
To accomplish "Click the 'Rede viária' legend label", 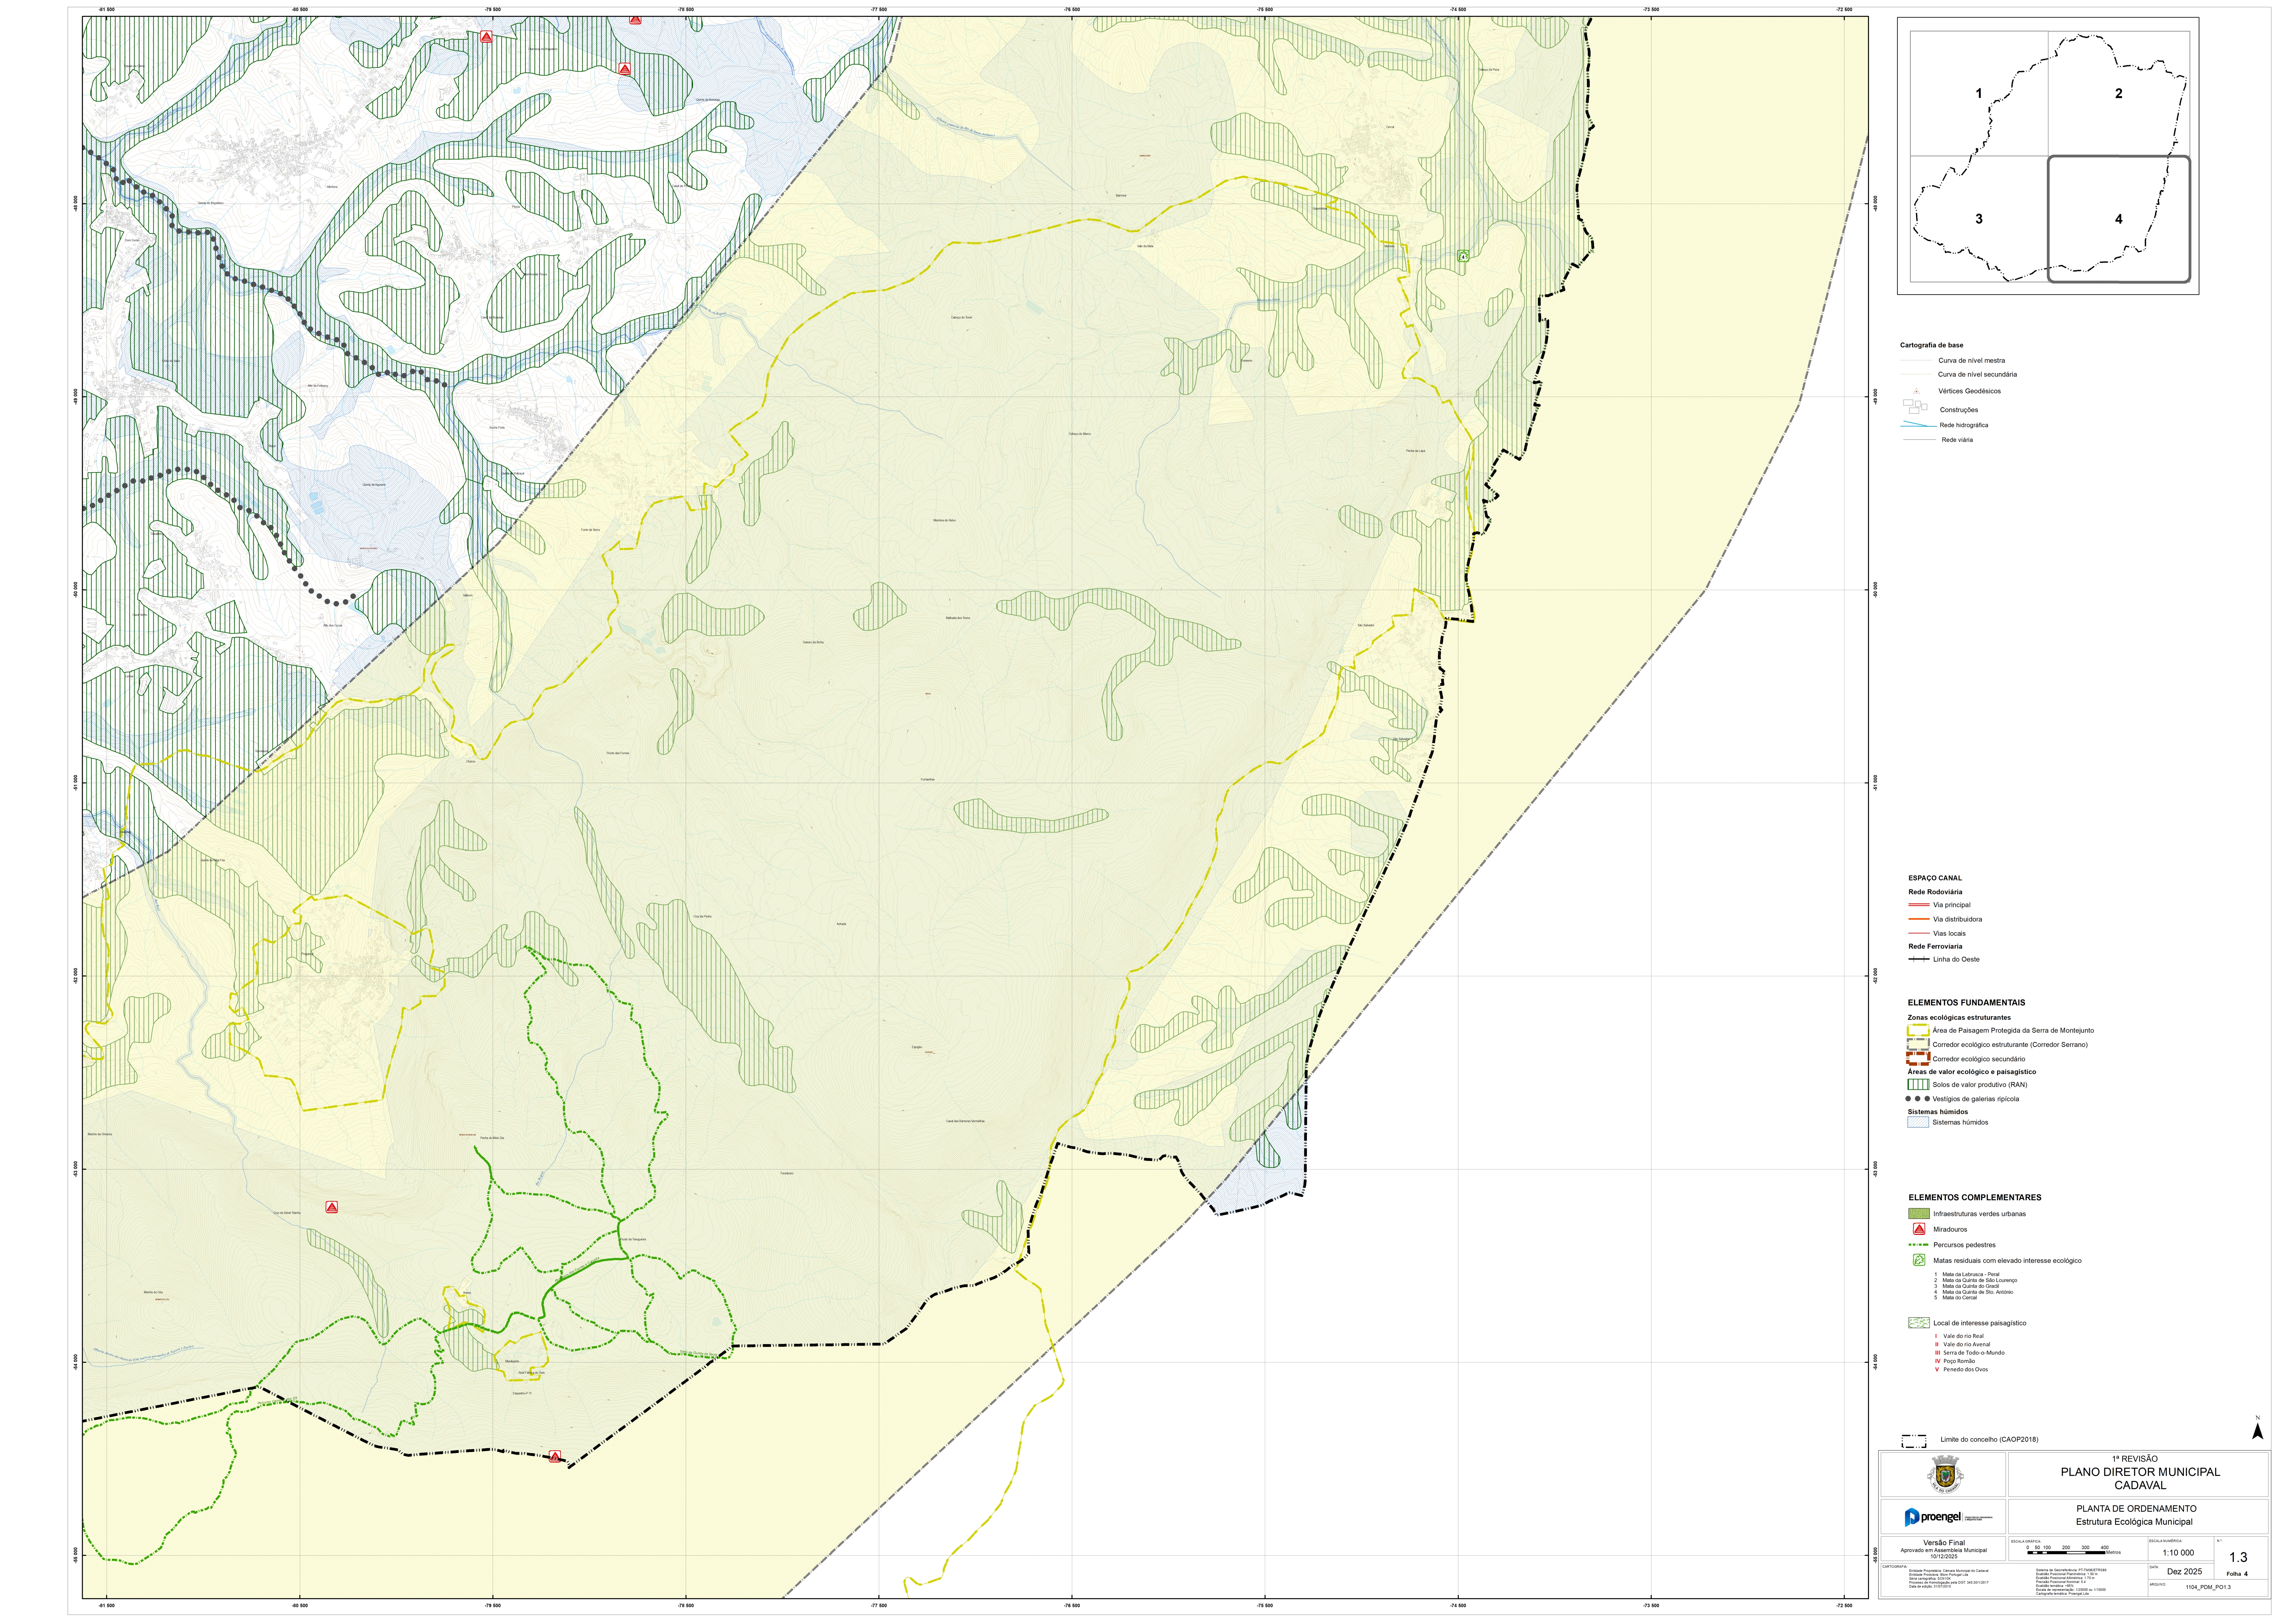I will 1957,440.
